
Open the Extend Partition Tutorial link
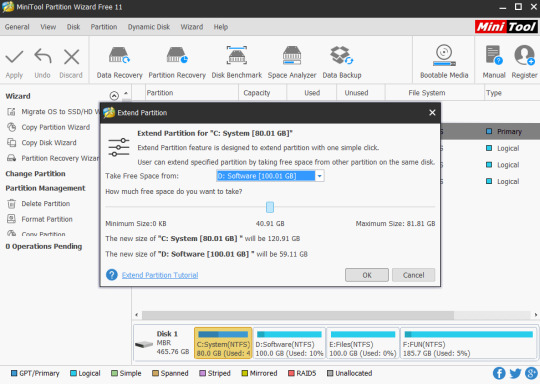click(160, 275)
